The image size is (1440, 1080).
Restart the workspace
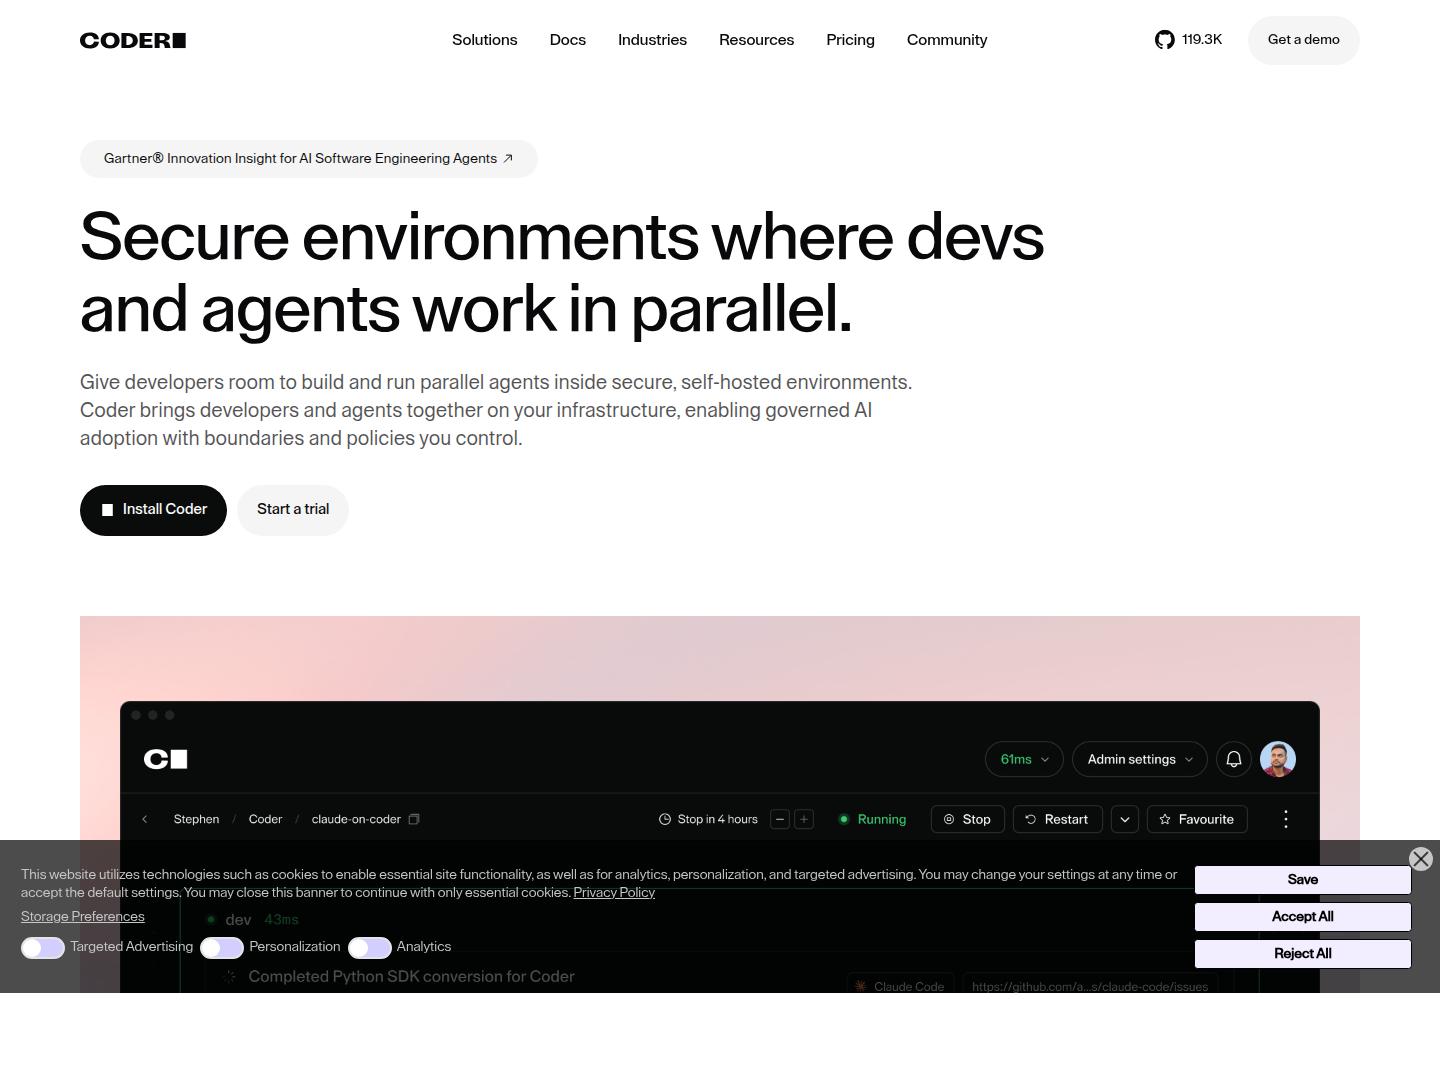point(1058,819)
